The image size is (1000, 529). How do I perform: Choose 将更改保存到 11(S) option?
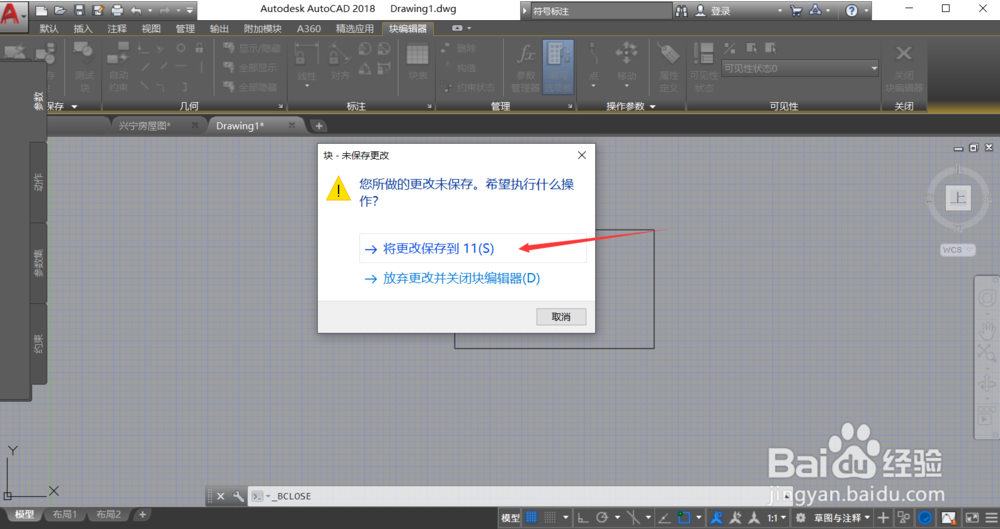(473, 249)
